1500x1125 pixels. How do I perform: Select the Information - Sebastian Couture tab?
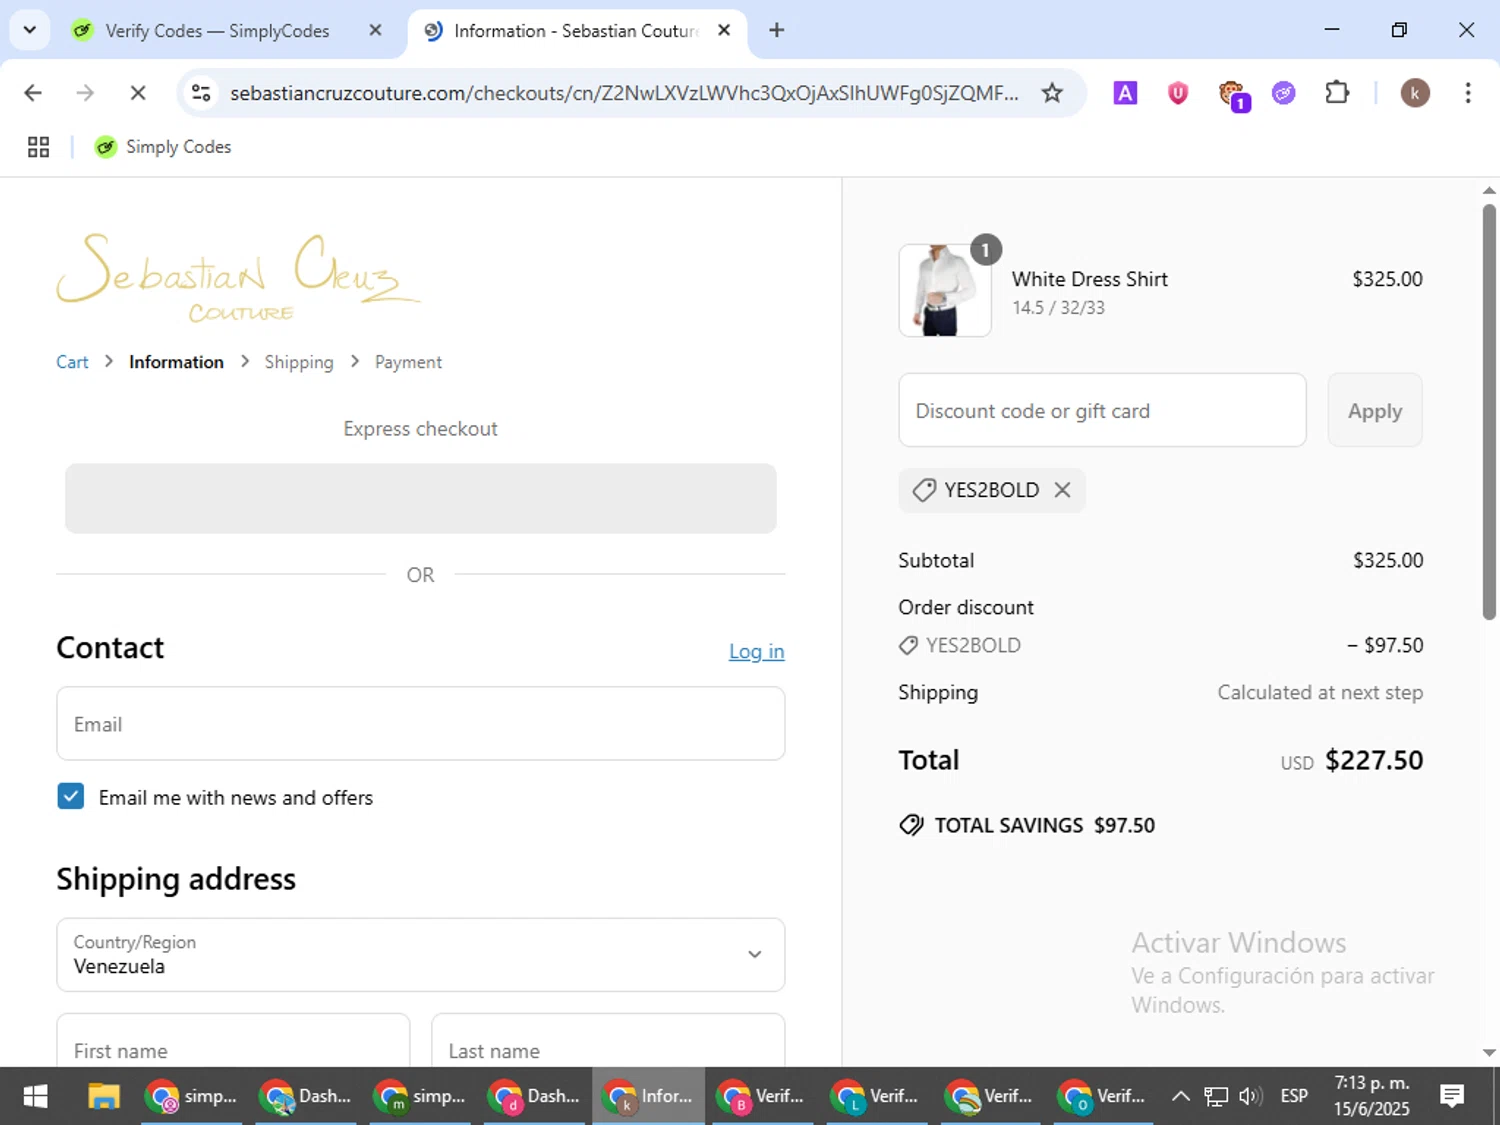click(576, 31)
